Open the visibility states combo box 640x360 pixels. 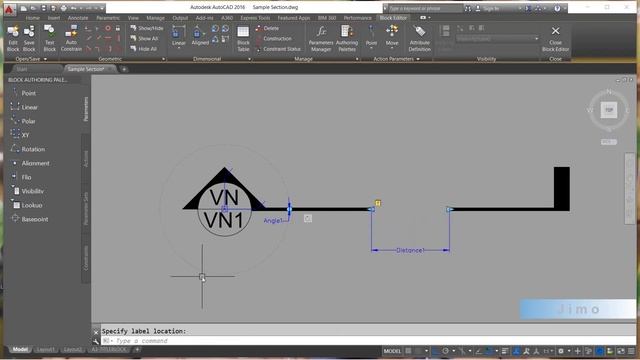[x=497, y=39]
